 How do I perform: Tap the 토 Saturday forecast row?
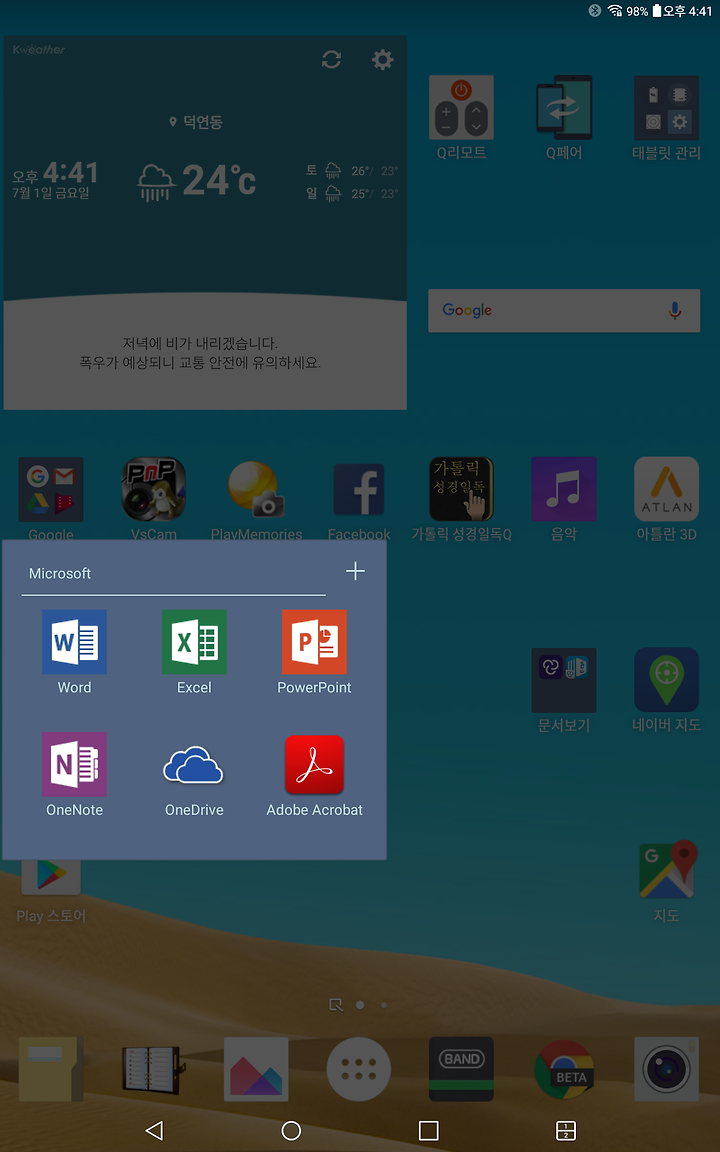coord(352,170)
